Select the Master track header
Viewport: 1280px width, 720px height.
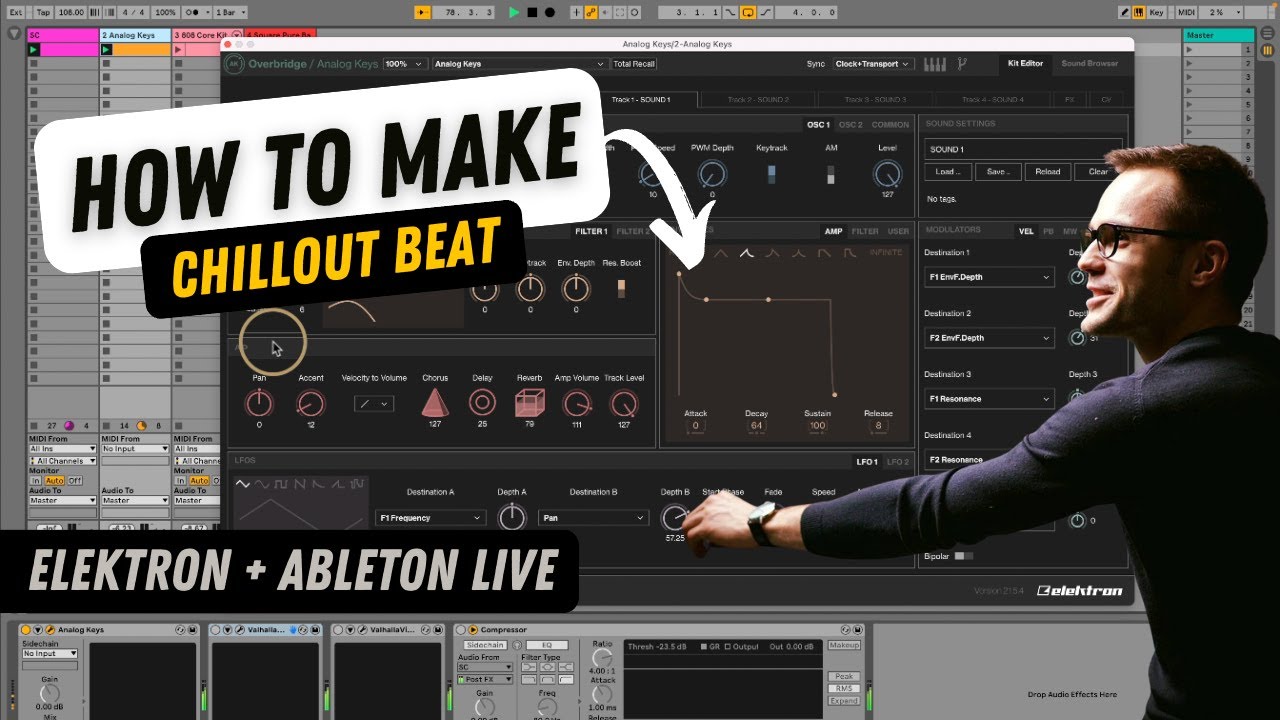1218,35
